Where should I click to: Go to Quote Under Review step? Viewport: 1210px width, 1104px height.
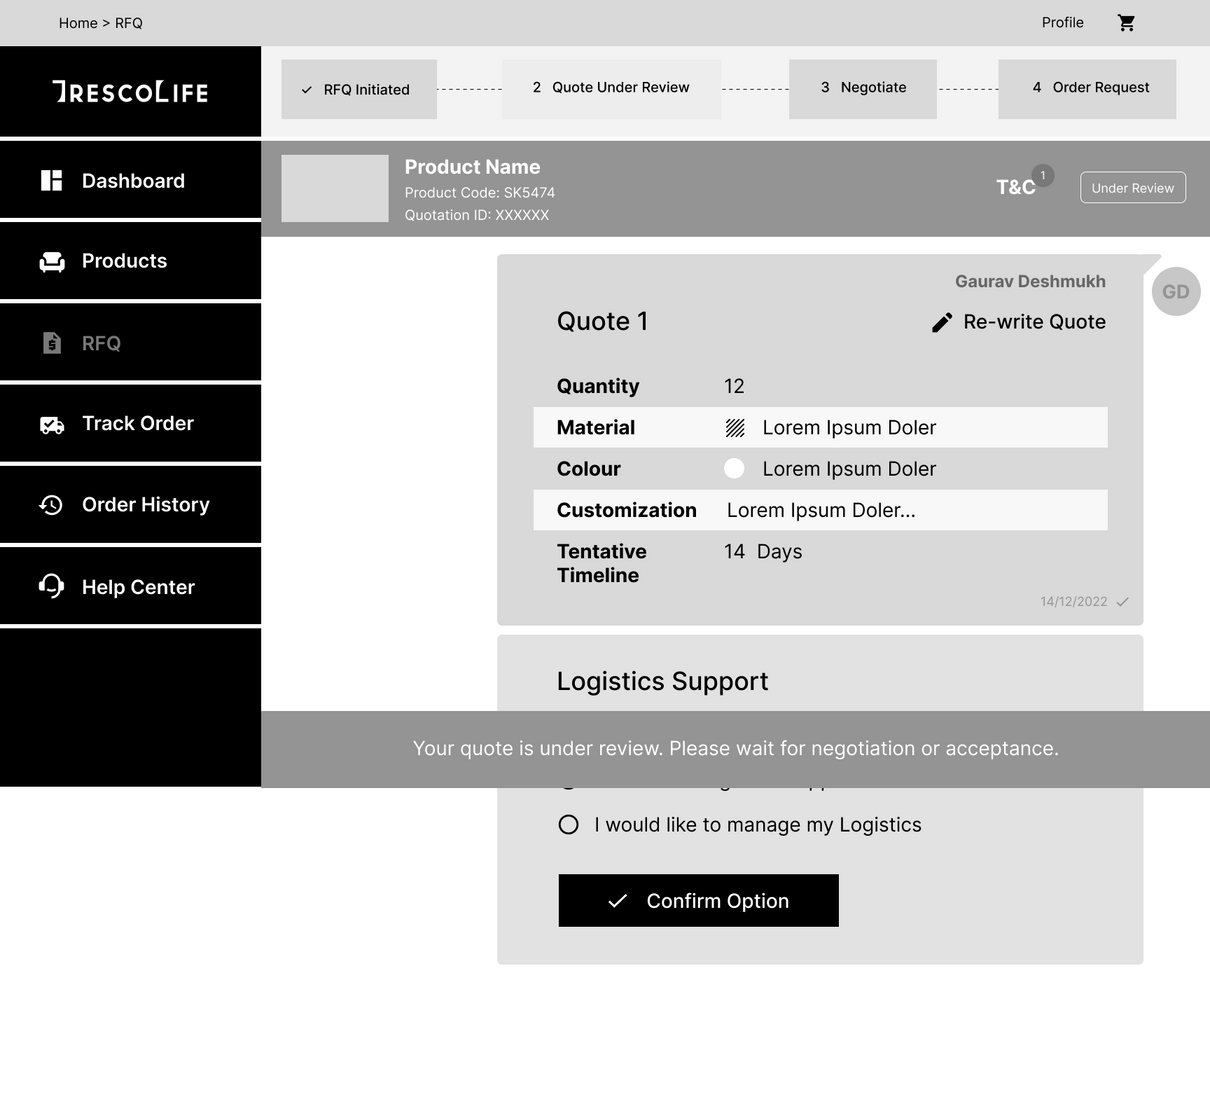(611, 88)
